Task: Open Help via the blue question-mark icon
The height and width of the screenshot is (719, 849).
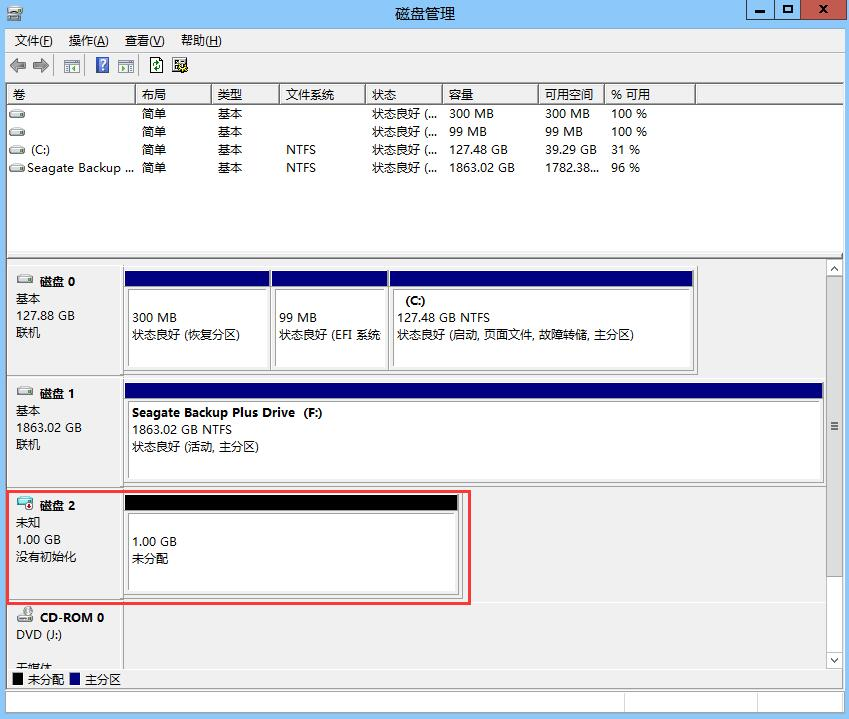Action: pyautogui.click(x=102, y=66)
